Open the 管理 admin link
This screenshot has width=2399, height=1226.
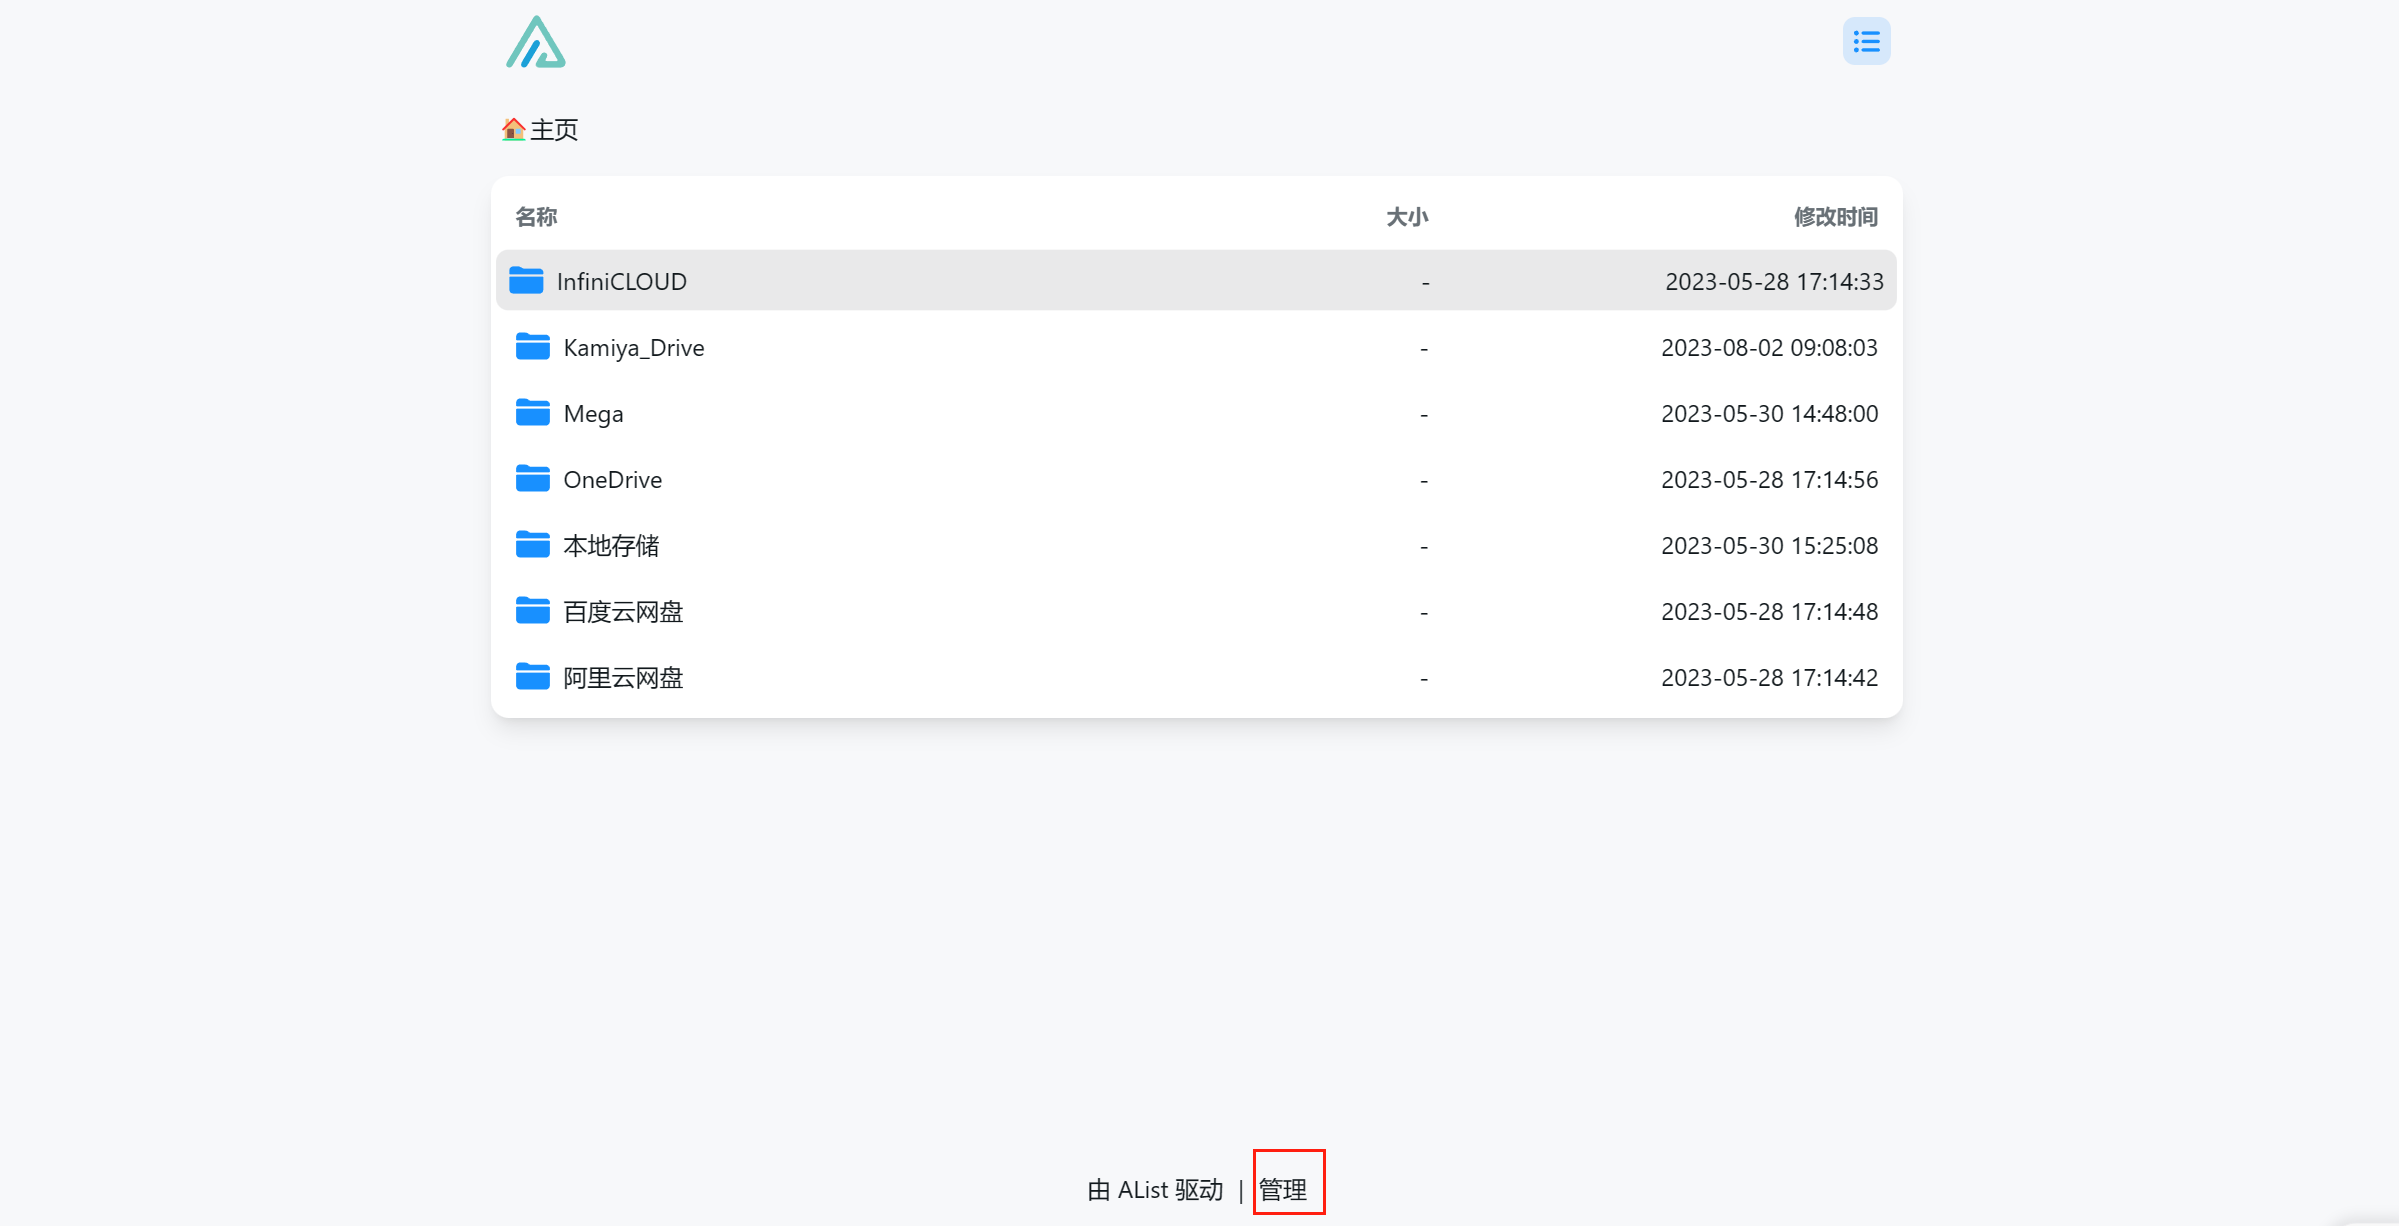pos(1283,1190)
